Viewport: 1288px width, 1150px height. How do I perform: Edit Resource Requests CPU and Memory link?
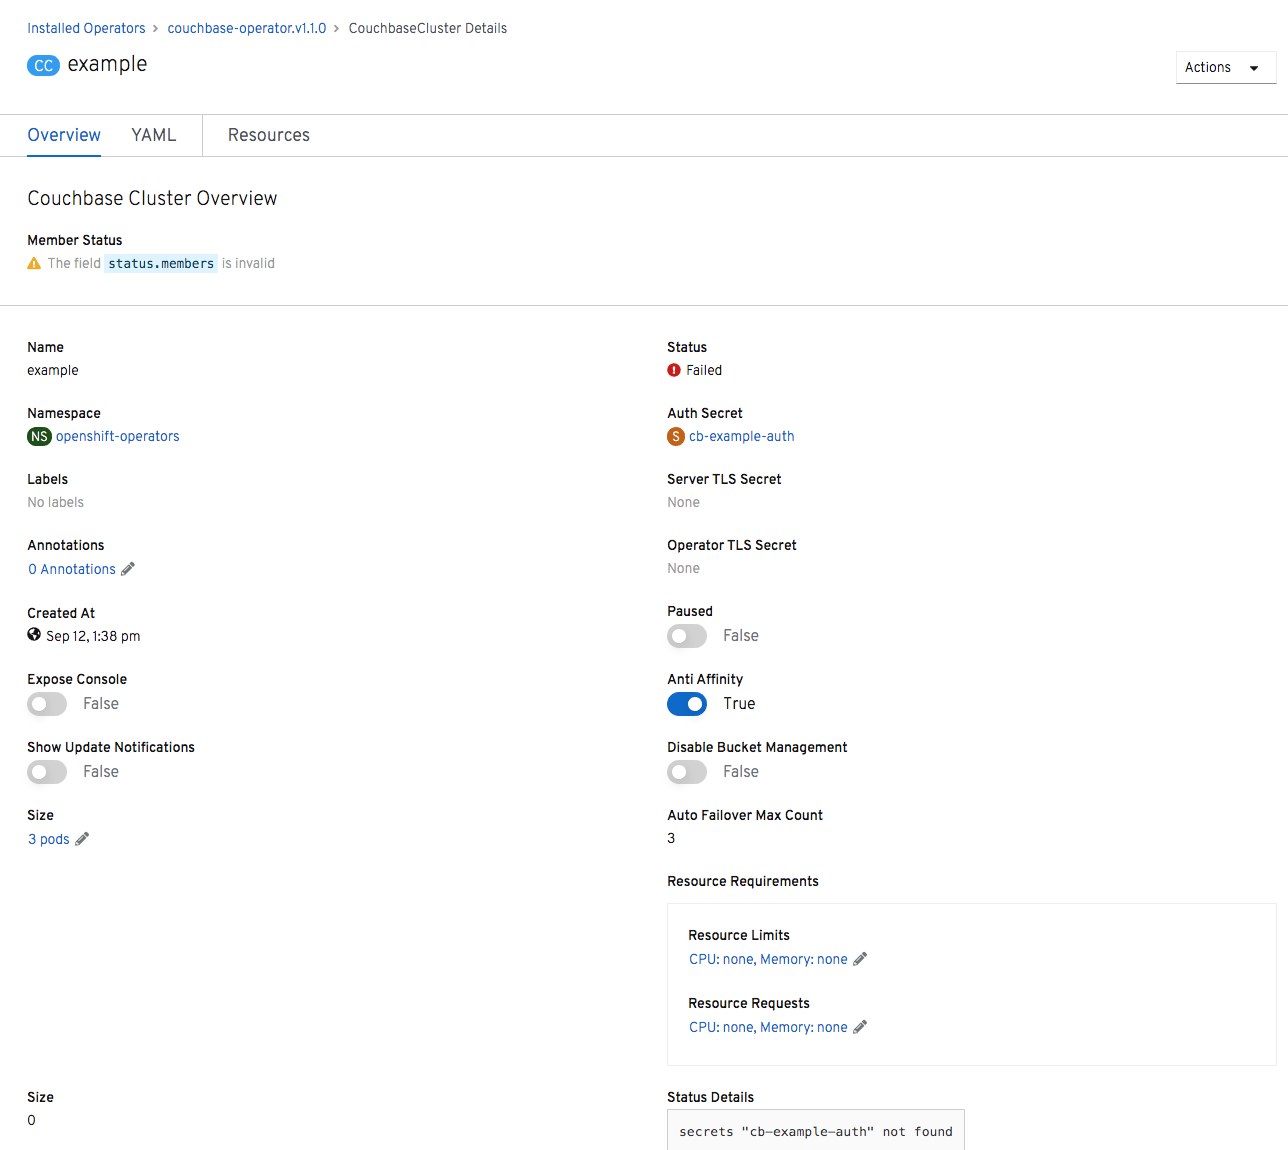pyautogui.click(x=768, y=1027)
